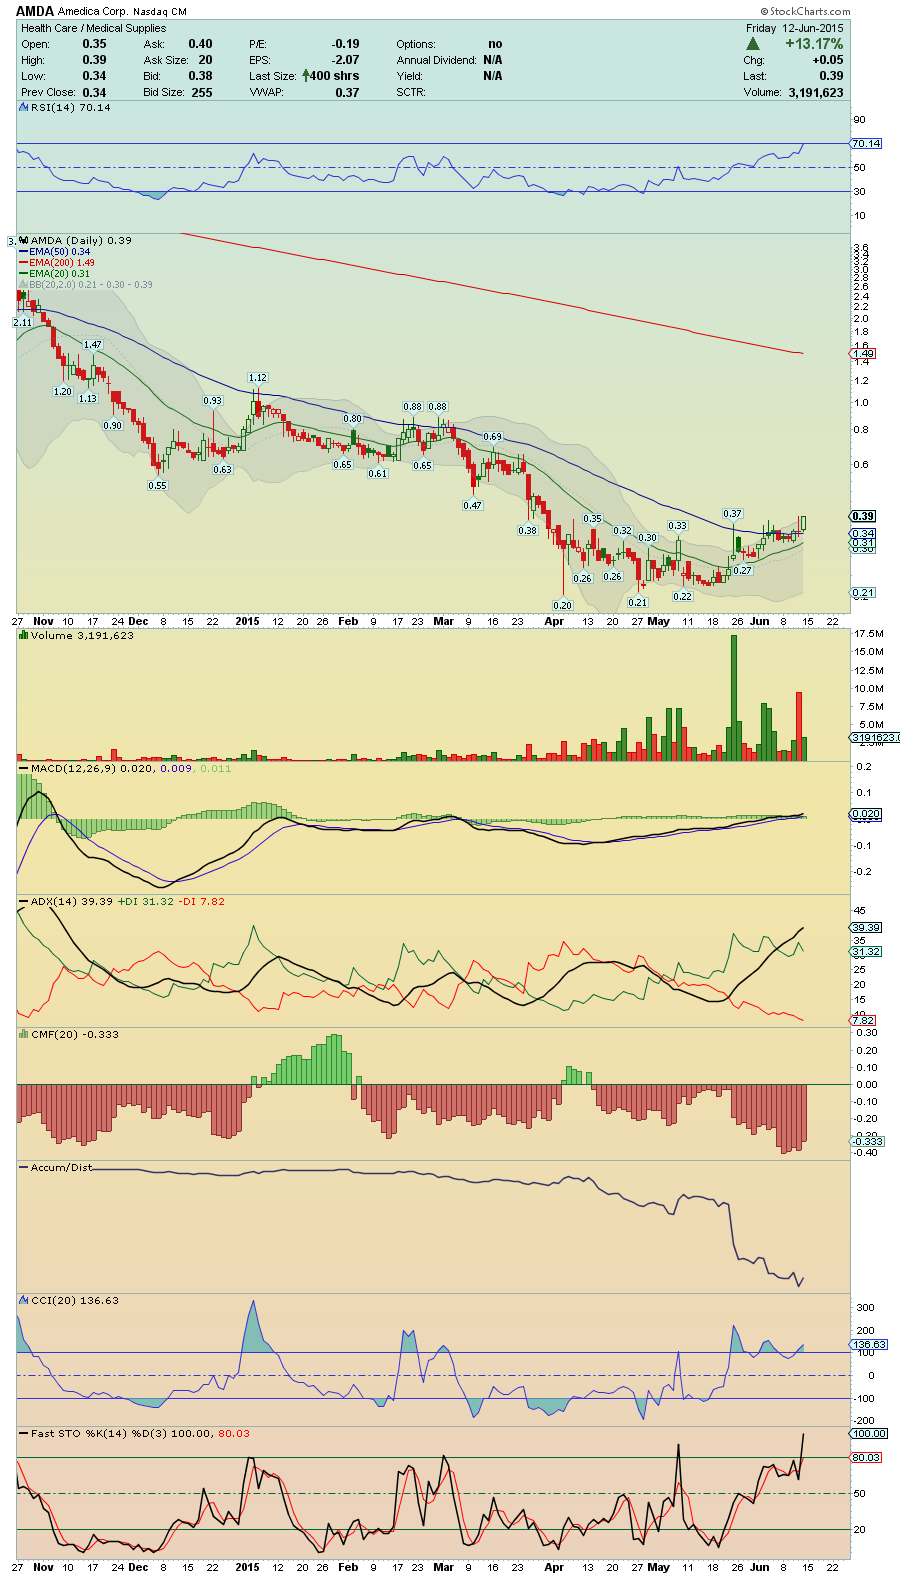This screenshot has height=1577, width=900.
Task: Click the Nov label on bottom date axis
Action: (43, 1567)
